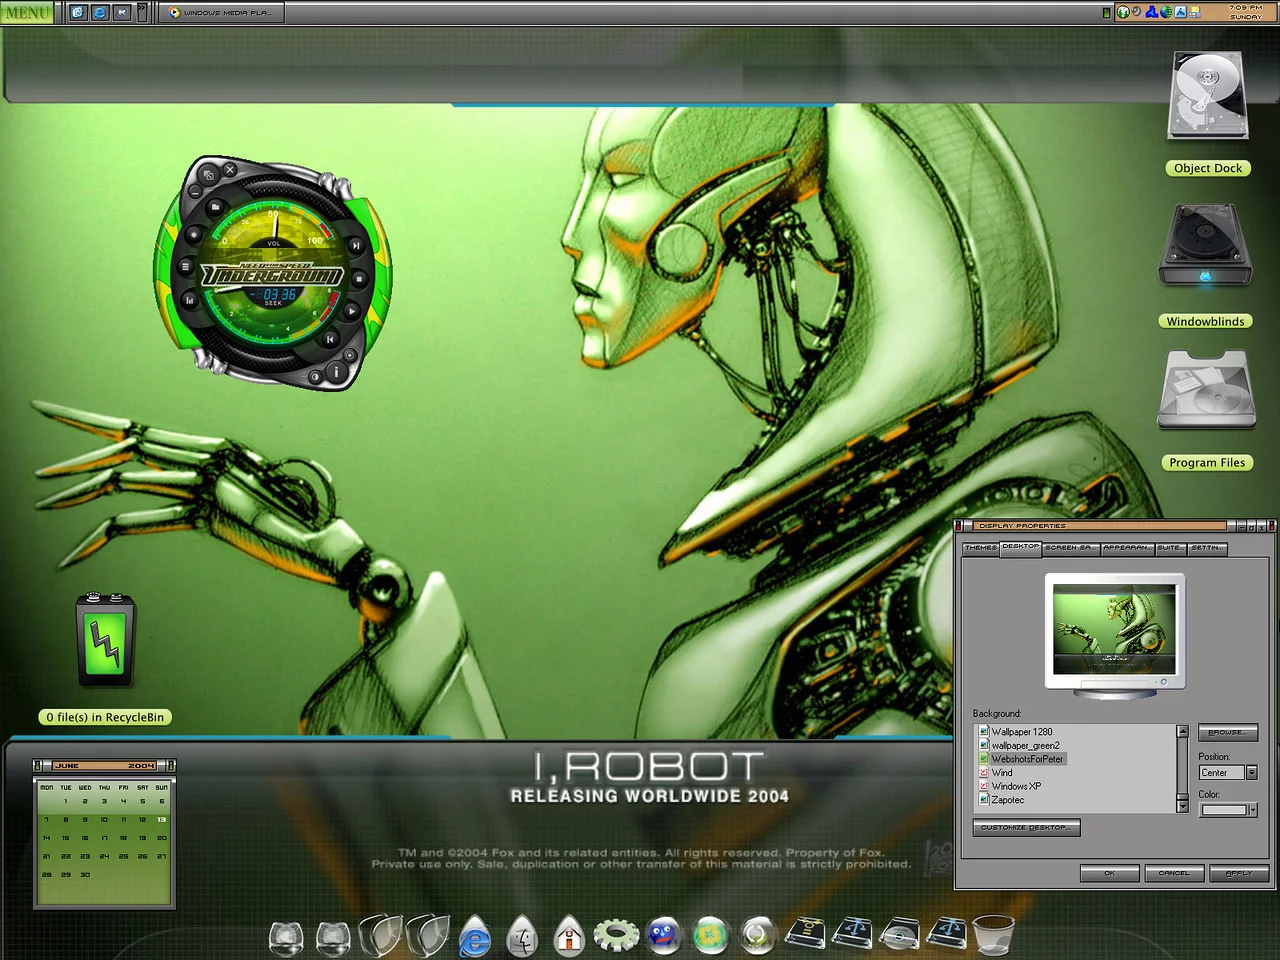Open the home icon in the dock

tap(569, 937)
